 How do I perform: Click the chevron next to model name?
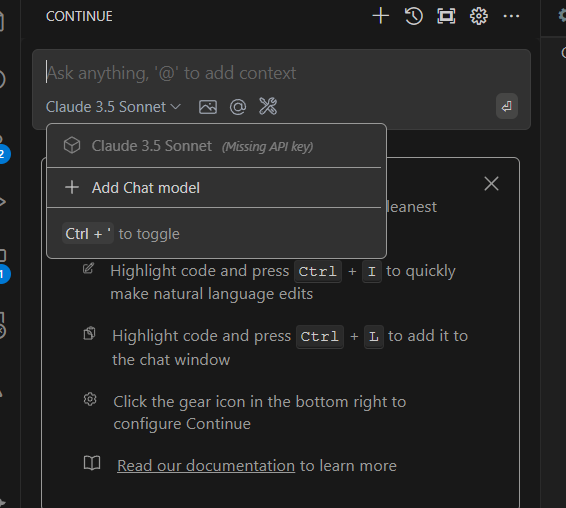coord(175,107)
